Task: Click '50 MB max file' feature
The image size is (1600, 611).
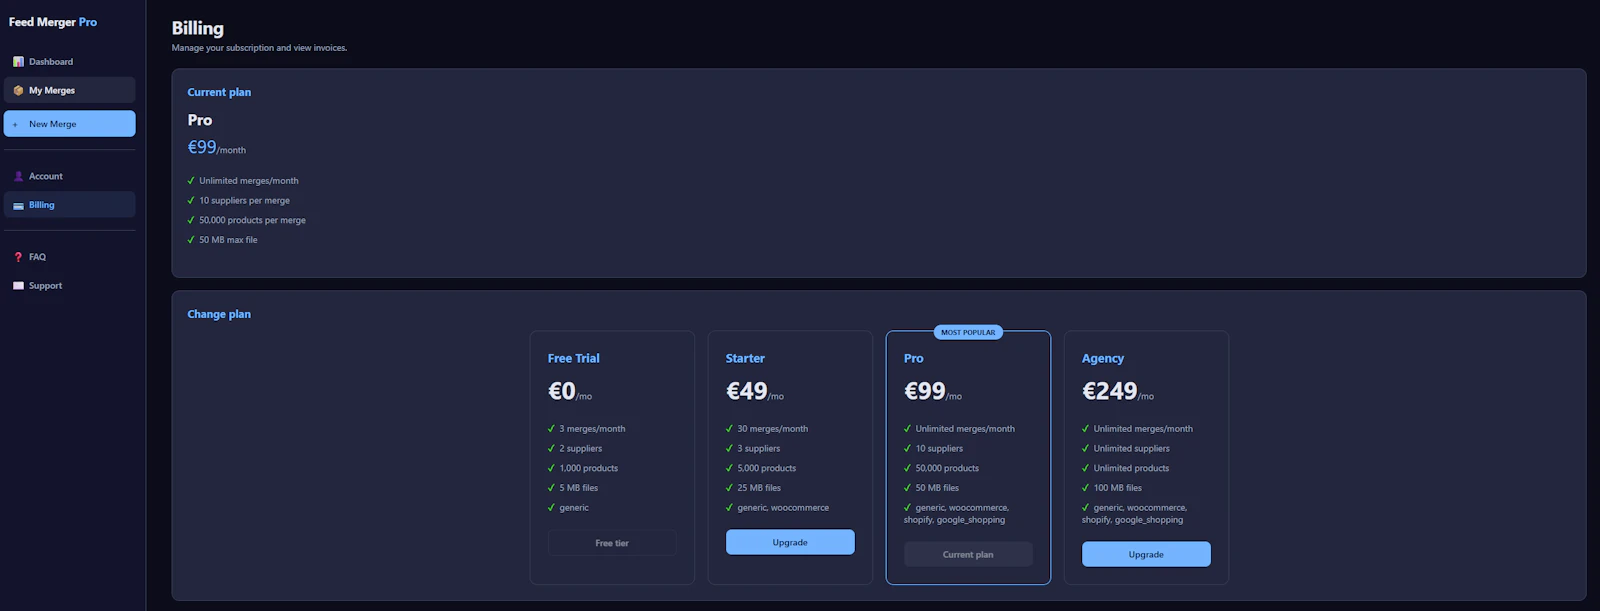Action: (228, 240)
